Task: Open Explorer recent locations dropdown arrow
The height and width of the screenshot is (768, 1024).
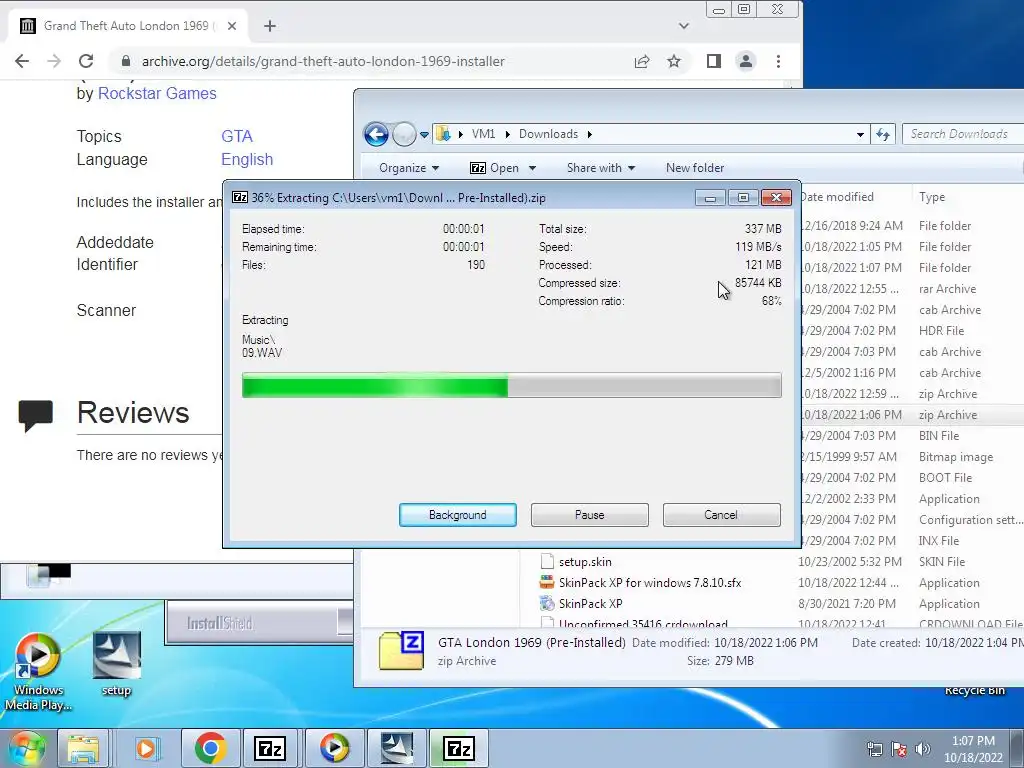Action: point(424,135)
